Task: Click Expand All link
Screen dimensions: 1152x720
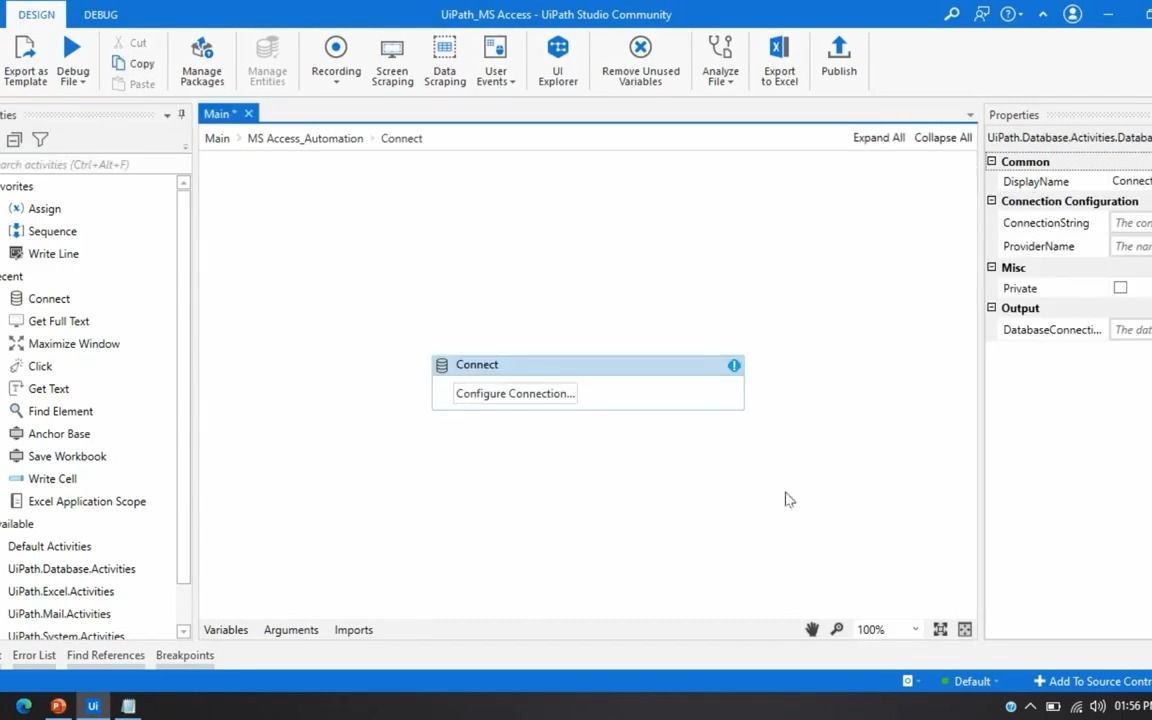Action: [879, 137]
